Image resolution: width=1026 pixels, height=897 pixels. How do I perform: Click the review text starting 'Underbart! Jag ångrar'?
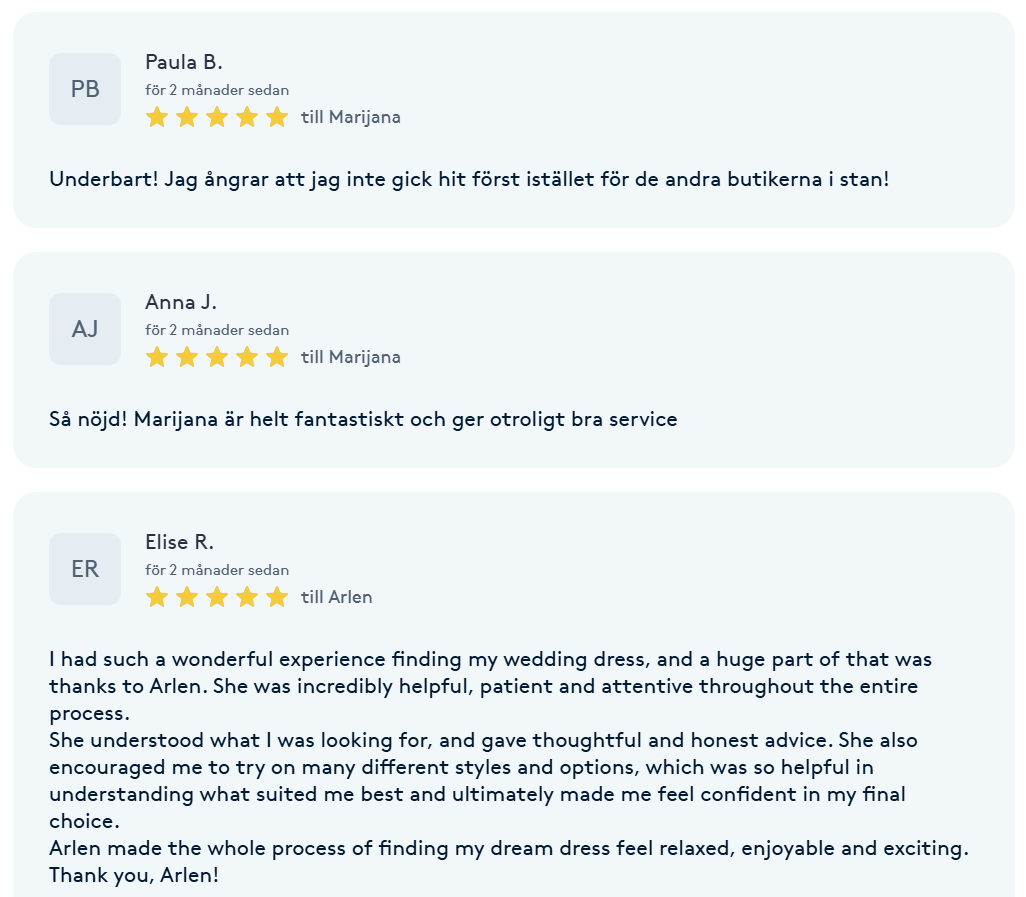[469, 179]
